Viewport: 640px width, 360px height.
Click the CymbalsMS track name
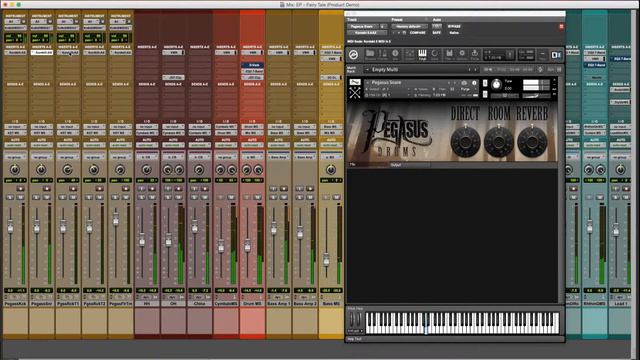point(226,304)
